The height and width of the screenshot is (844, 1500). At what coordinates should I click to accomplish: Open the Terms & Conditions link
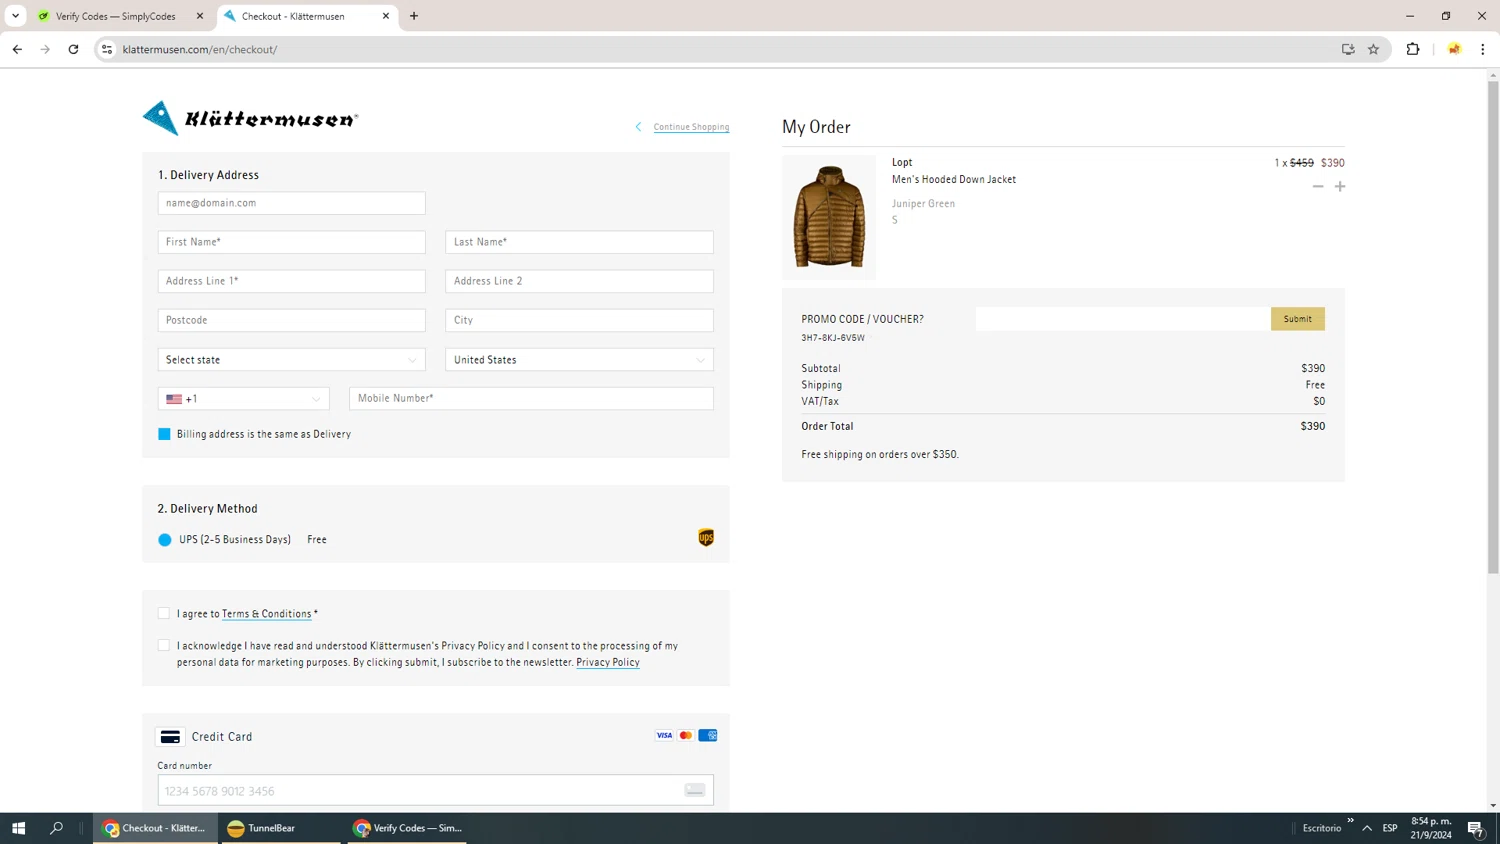click(x=266, y=614)
